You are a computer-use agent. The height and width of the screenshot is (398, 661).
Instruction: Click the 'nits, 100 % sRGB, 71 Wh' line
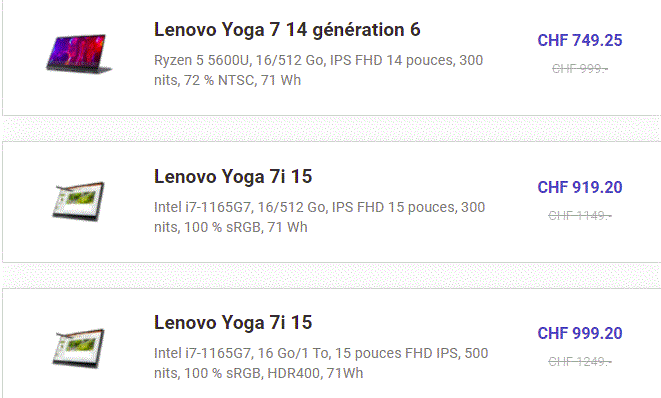(x=231, y=227)
